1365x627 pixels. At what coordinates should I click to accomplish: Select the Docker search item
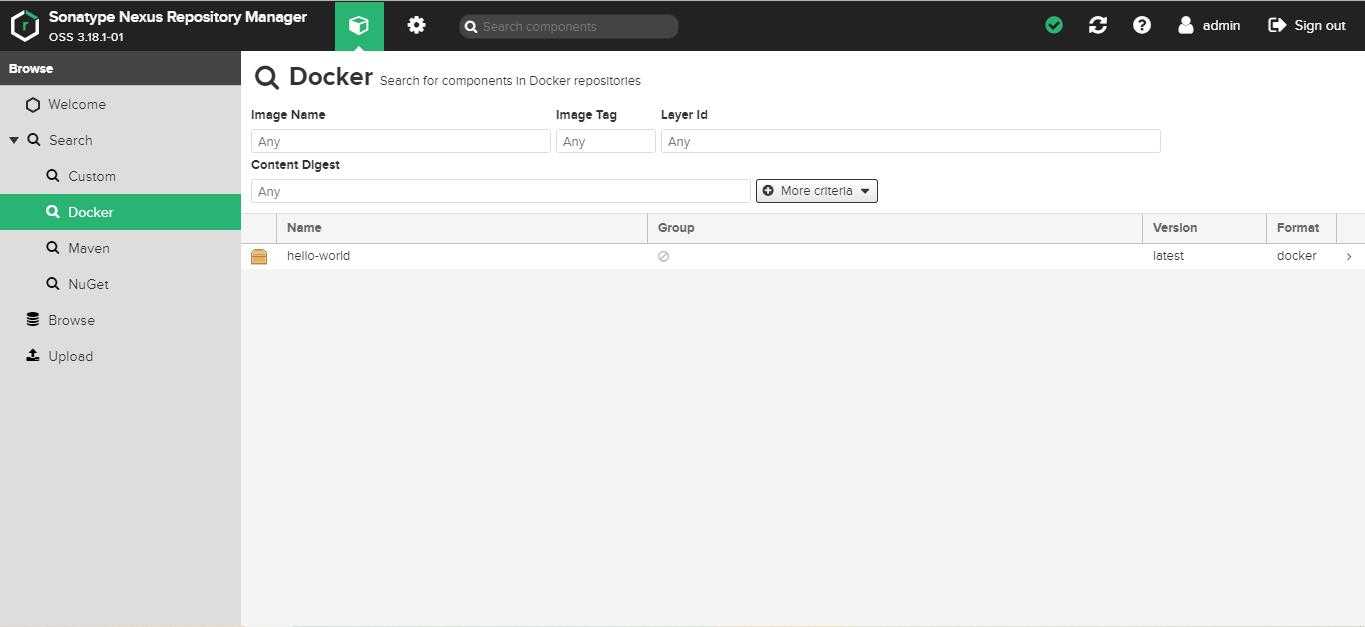(x=120, y=212)
